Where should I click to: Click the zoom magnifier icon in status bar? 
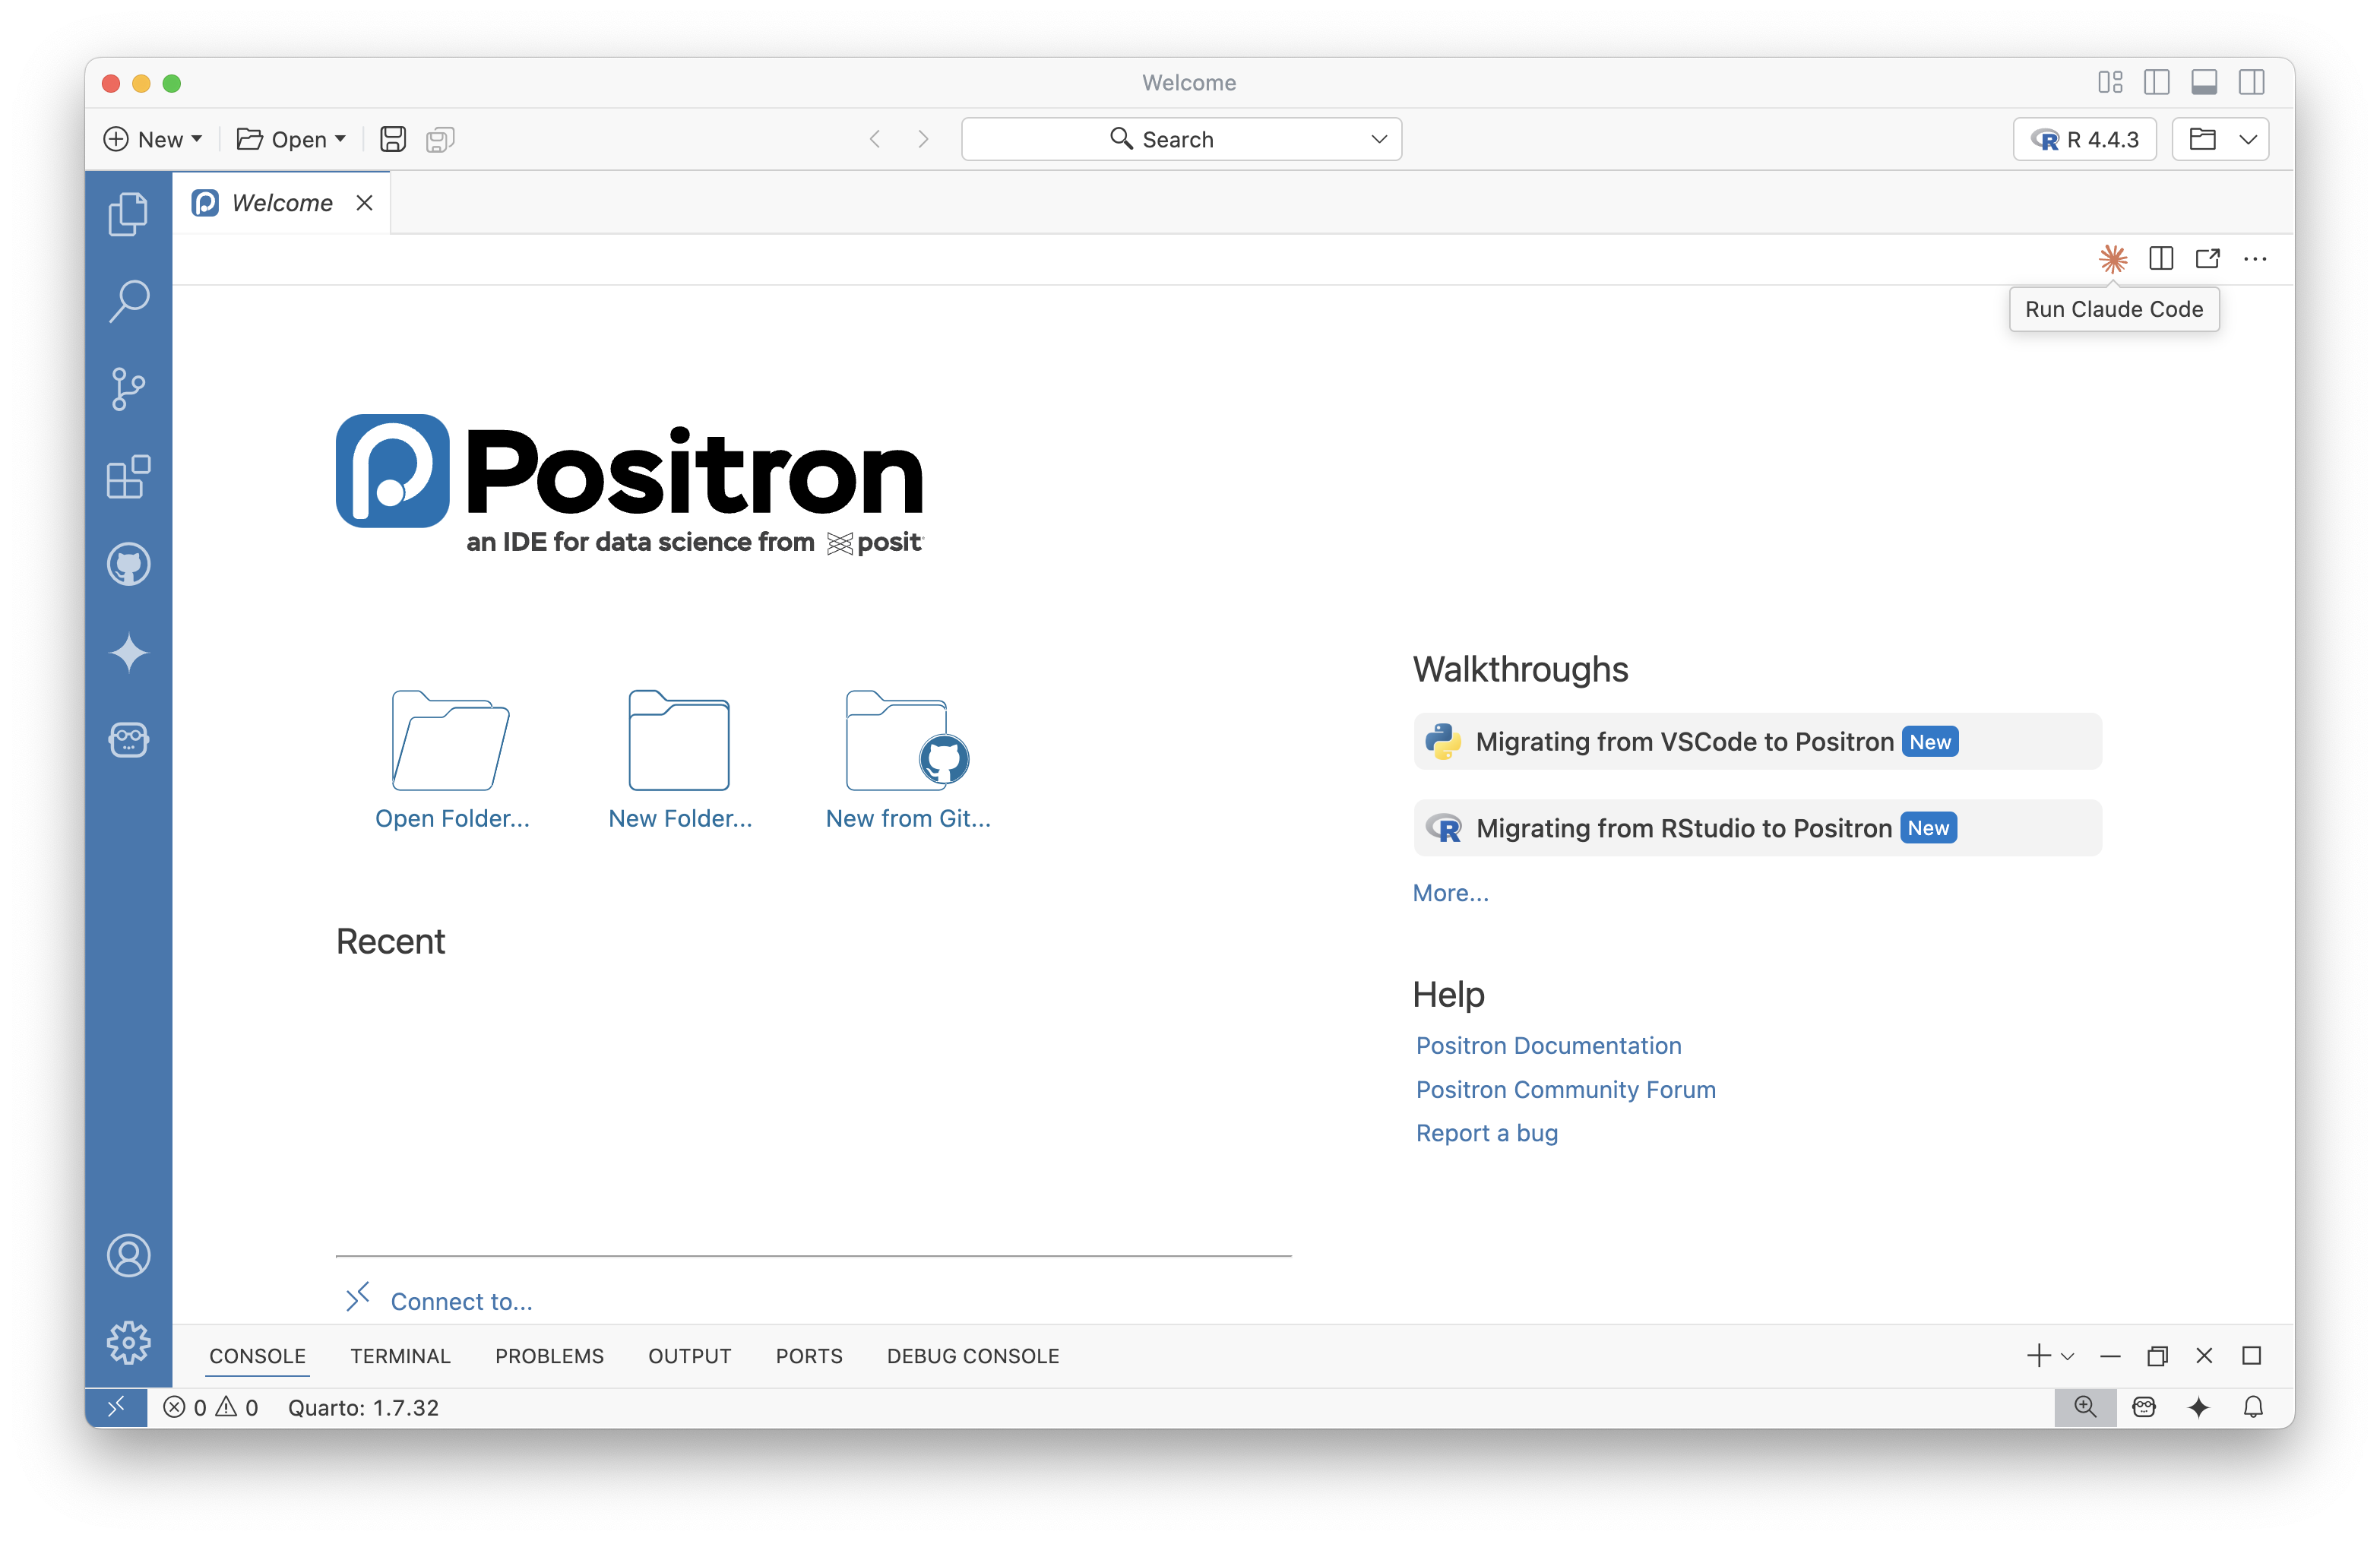[2085, 1407]
